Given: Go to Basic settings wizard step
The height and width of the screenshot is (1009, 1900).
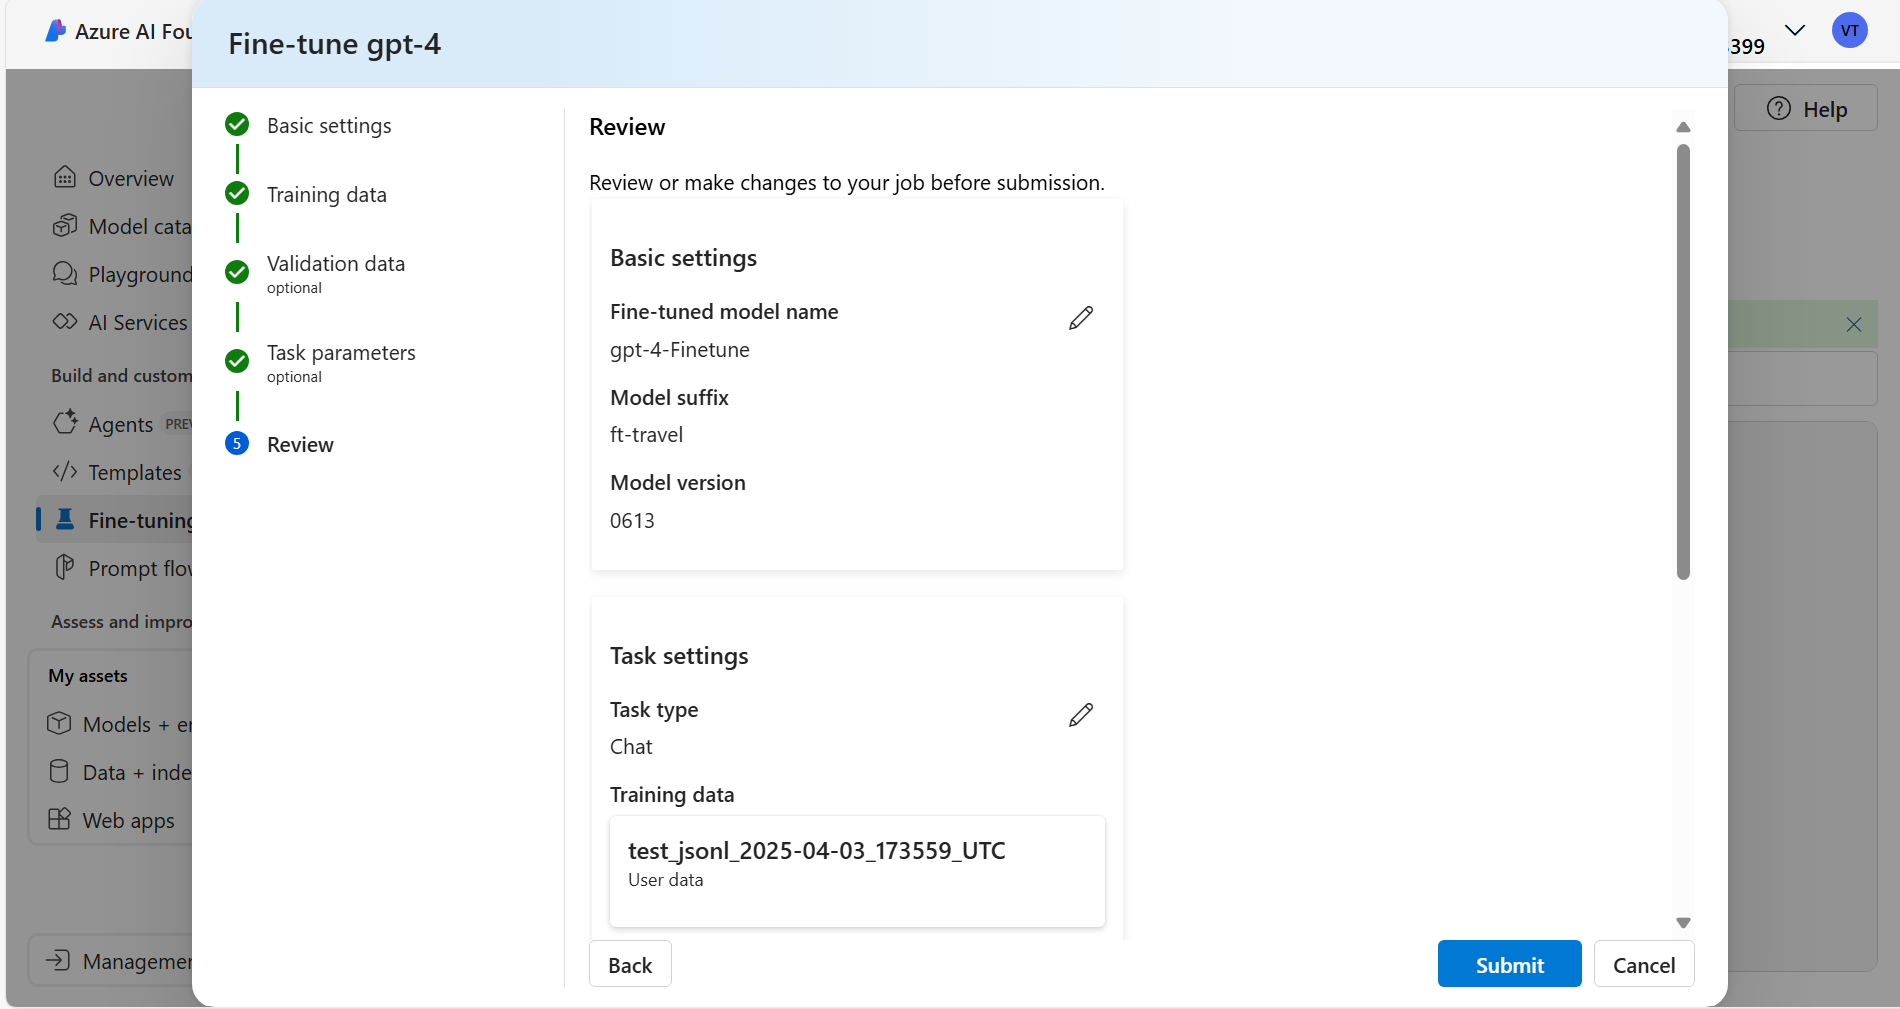Looking at the screenshot, I should [x=329, y=126].
